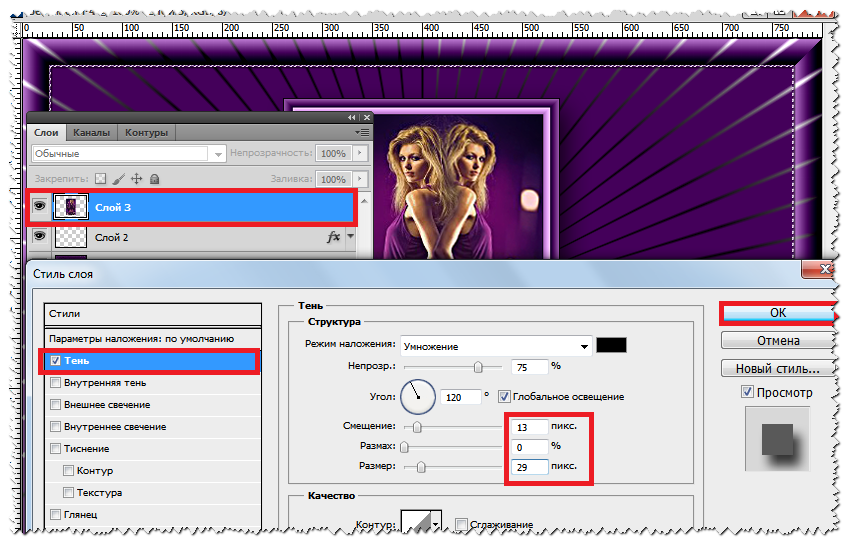Image resolution: width=849 pixels, height=544 pixels.
Task: Click angle field showing 120
Action: 460,397
